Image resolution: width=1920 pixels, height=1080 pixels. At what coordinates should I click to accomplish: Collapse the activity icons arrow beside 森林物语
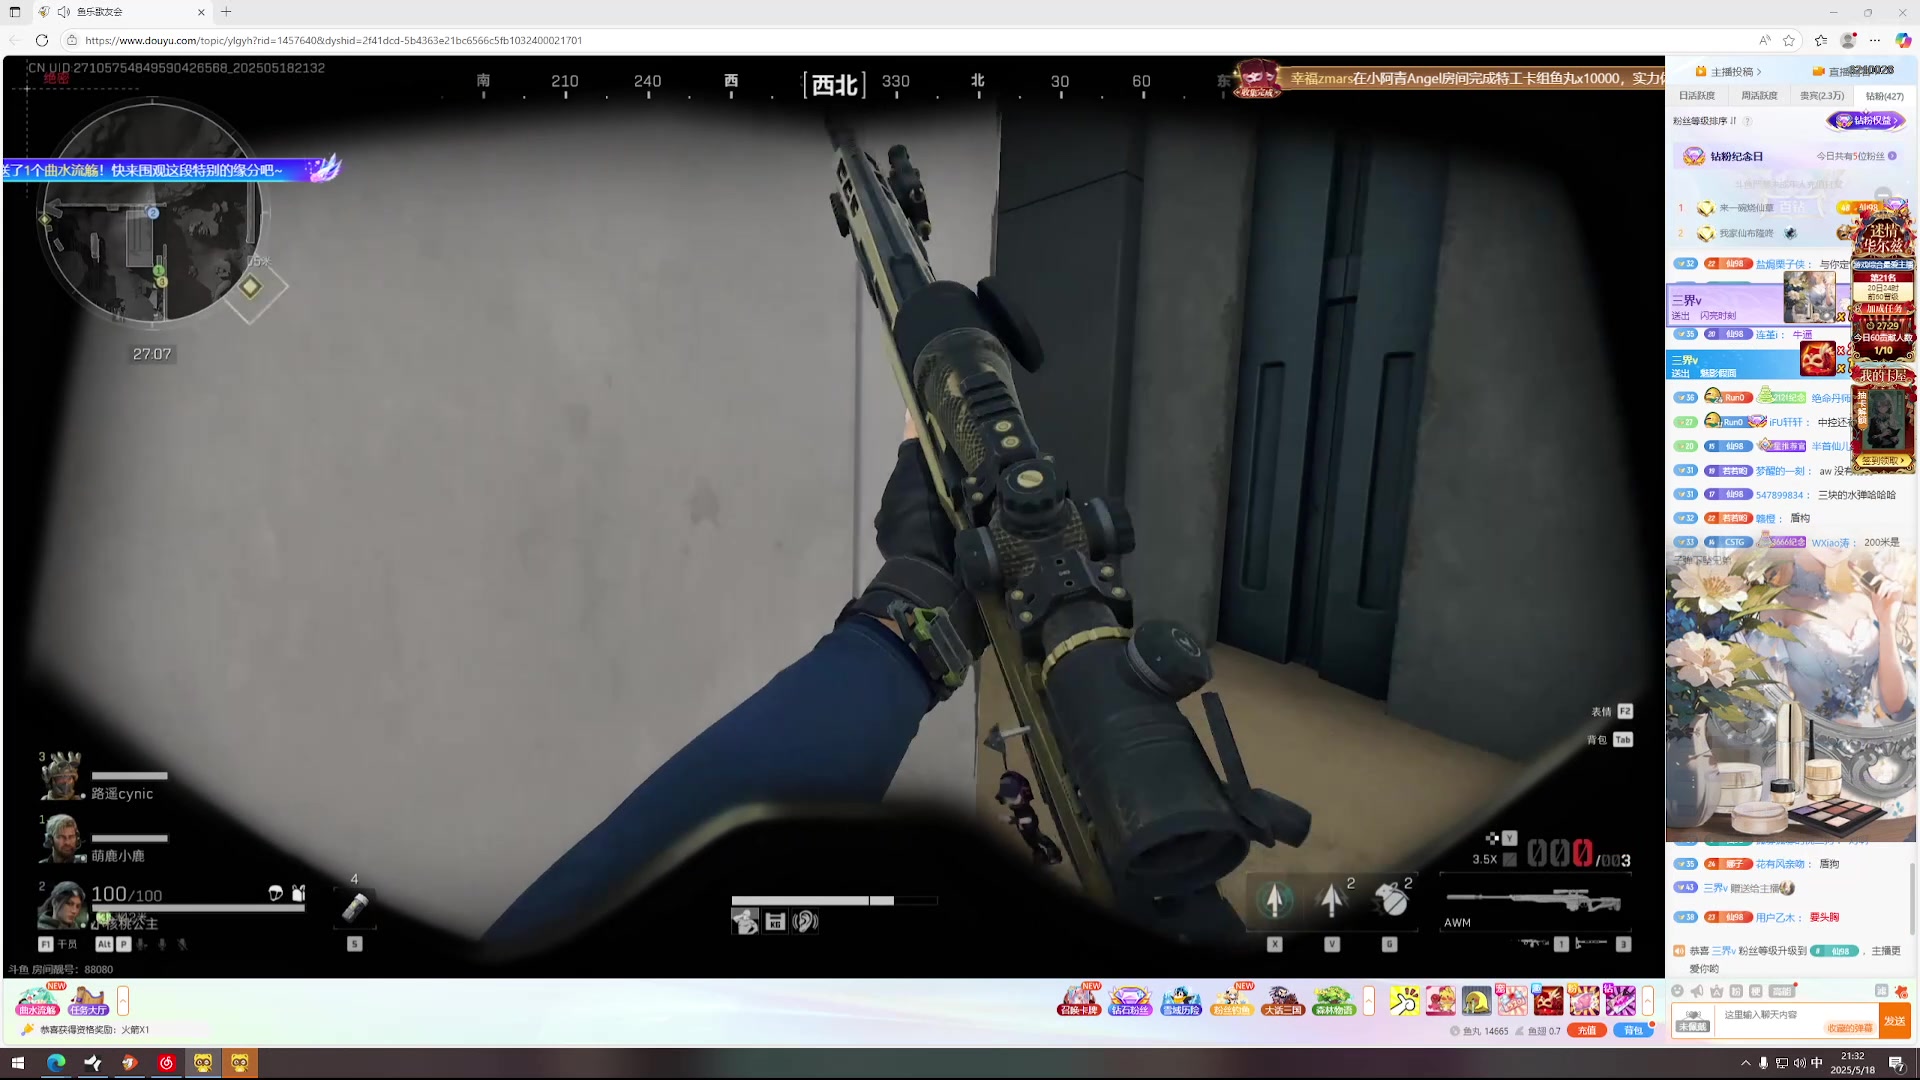coord(1369,1000)
